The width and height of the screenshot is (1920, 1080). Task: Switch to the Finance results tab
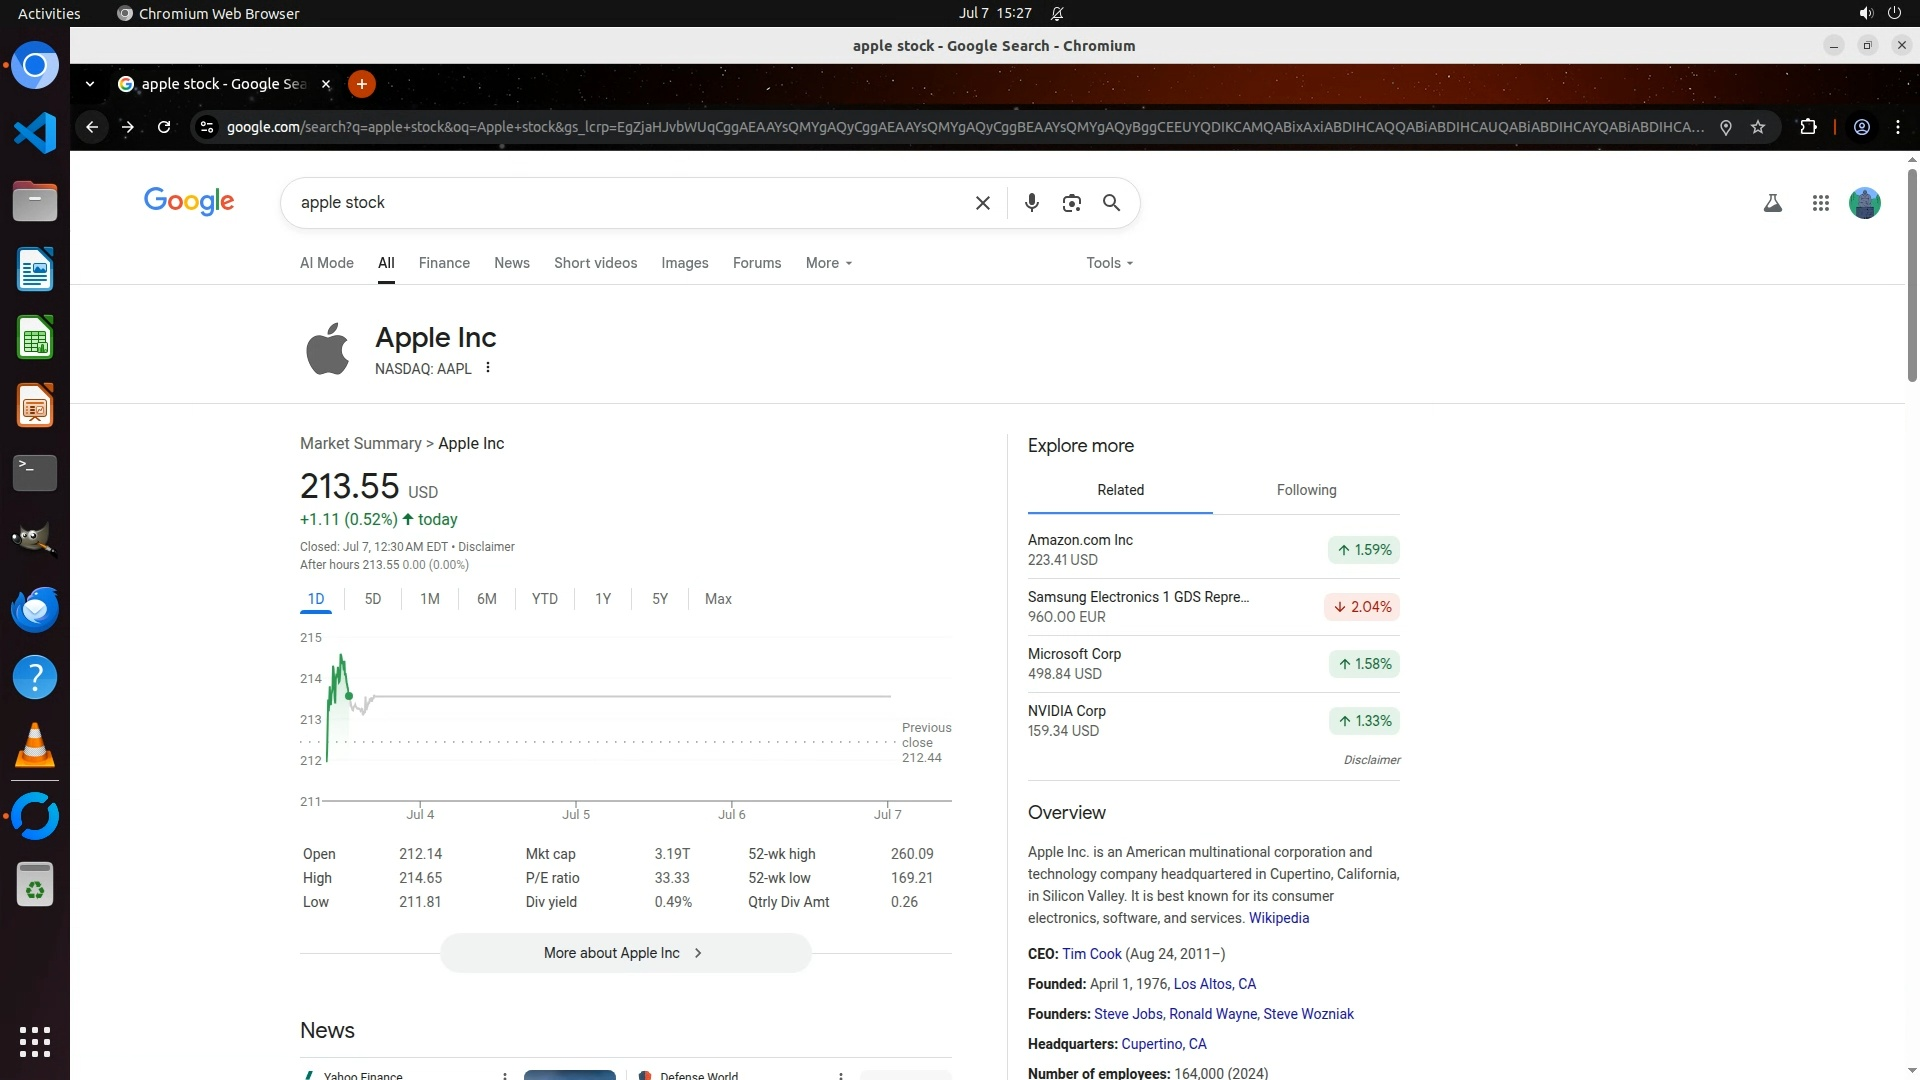coord(444,263)
